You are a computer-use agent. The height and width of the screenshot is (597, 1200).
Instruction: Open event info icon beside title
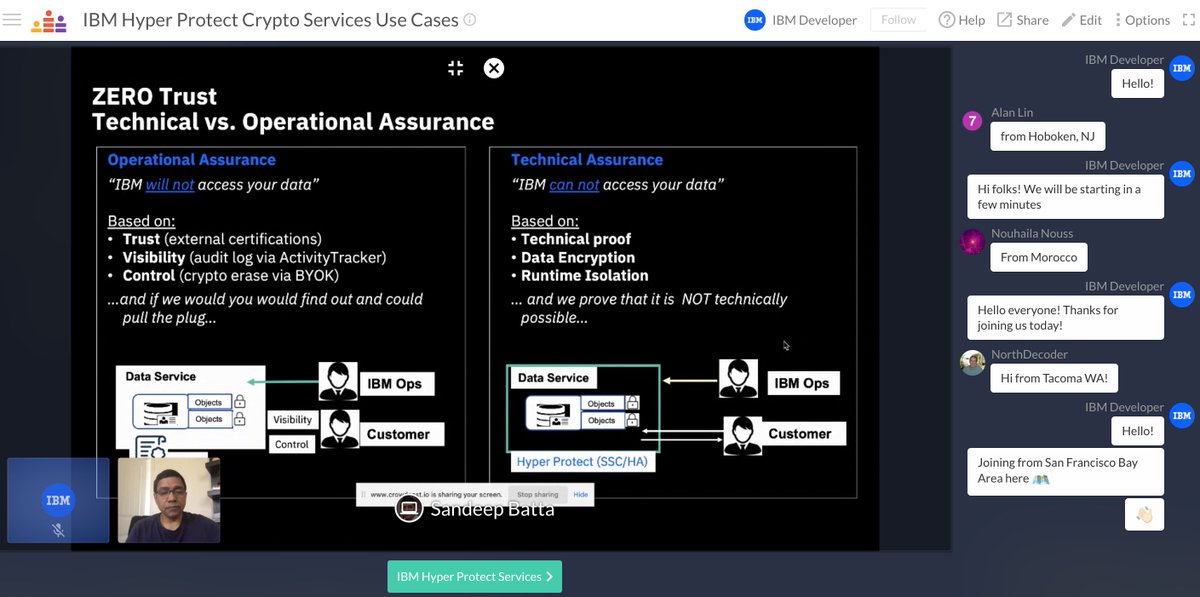coord(470,20)
